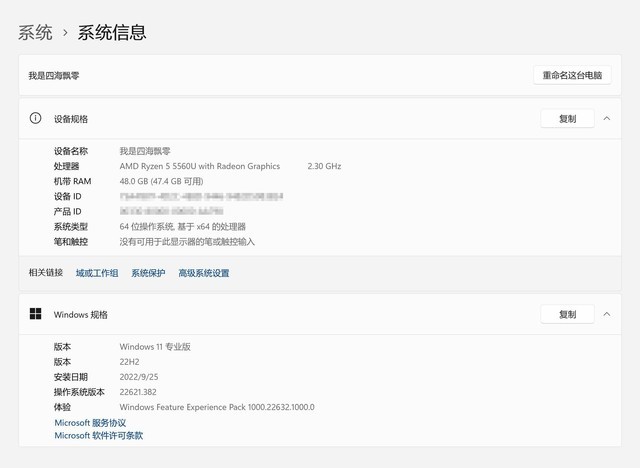Screen dimensions: 640x468
Task: Click the 处理器 label
Action: tap(67, 166)
